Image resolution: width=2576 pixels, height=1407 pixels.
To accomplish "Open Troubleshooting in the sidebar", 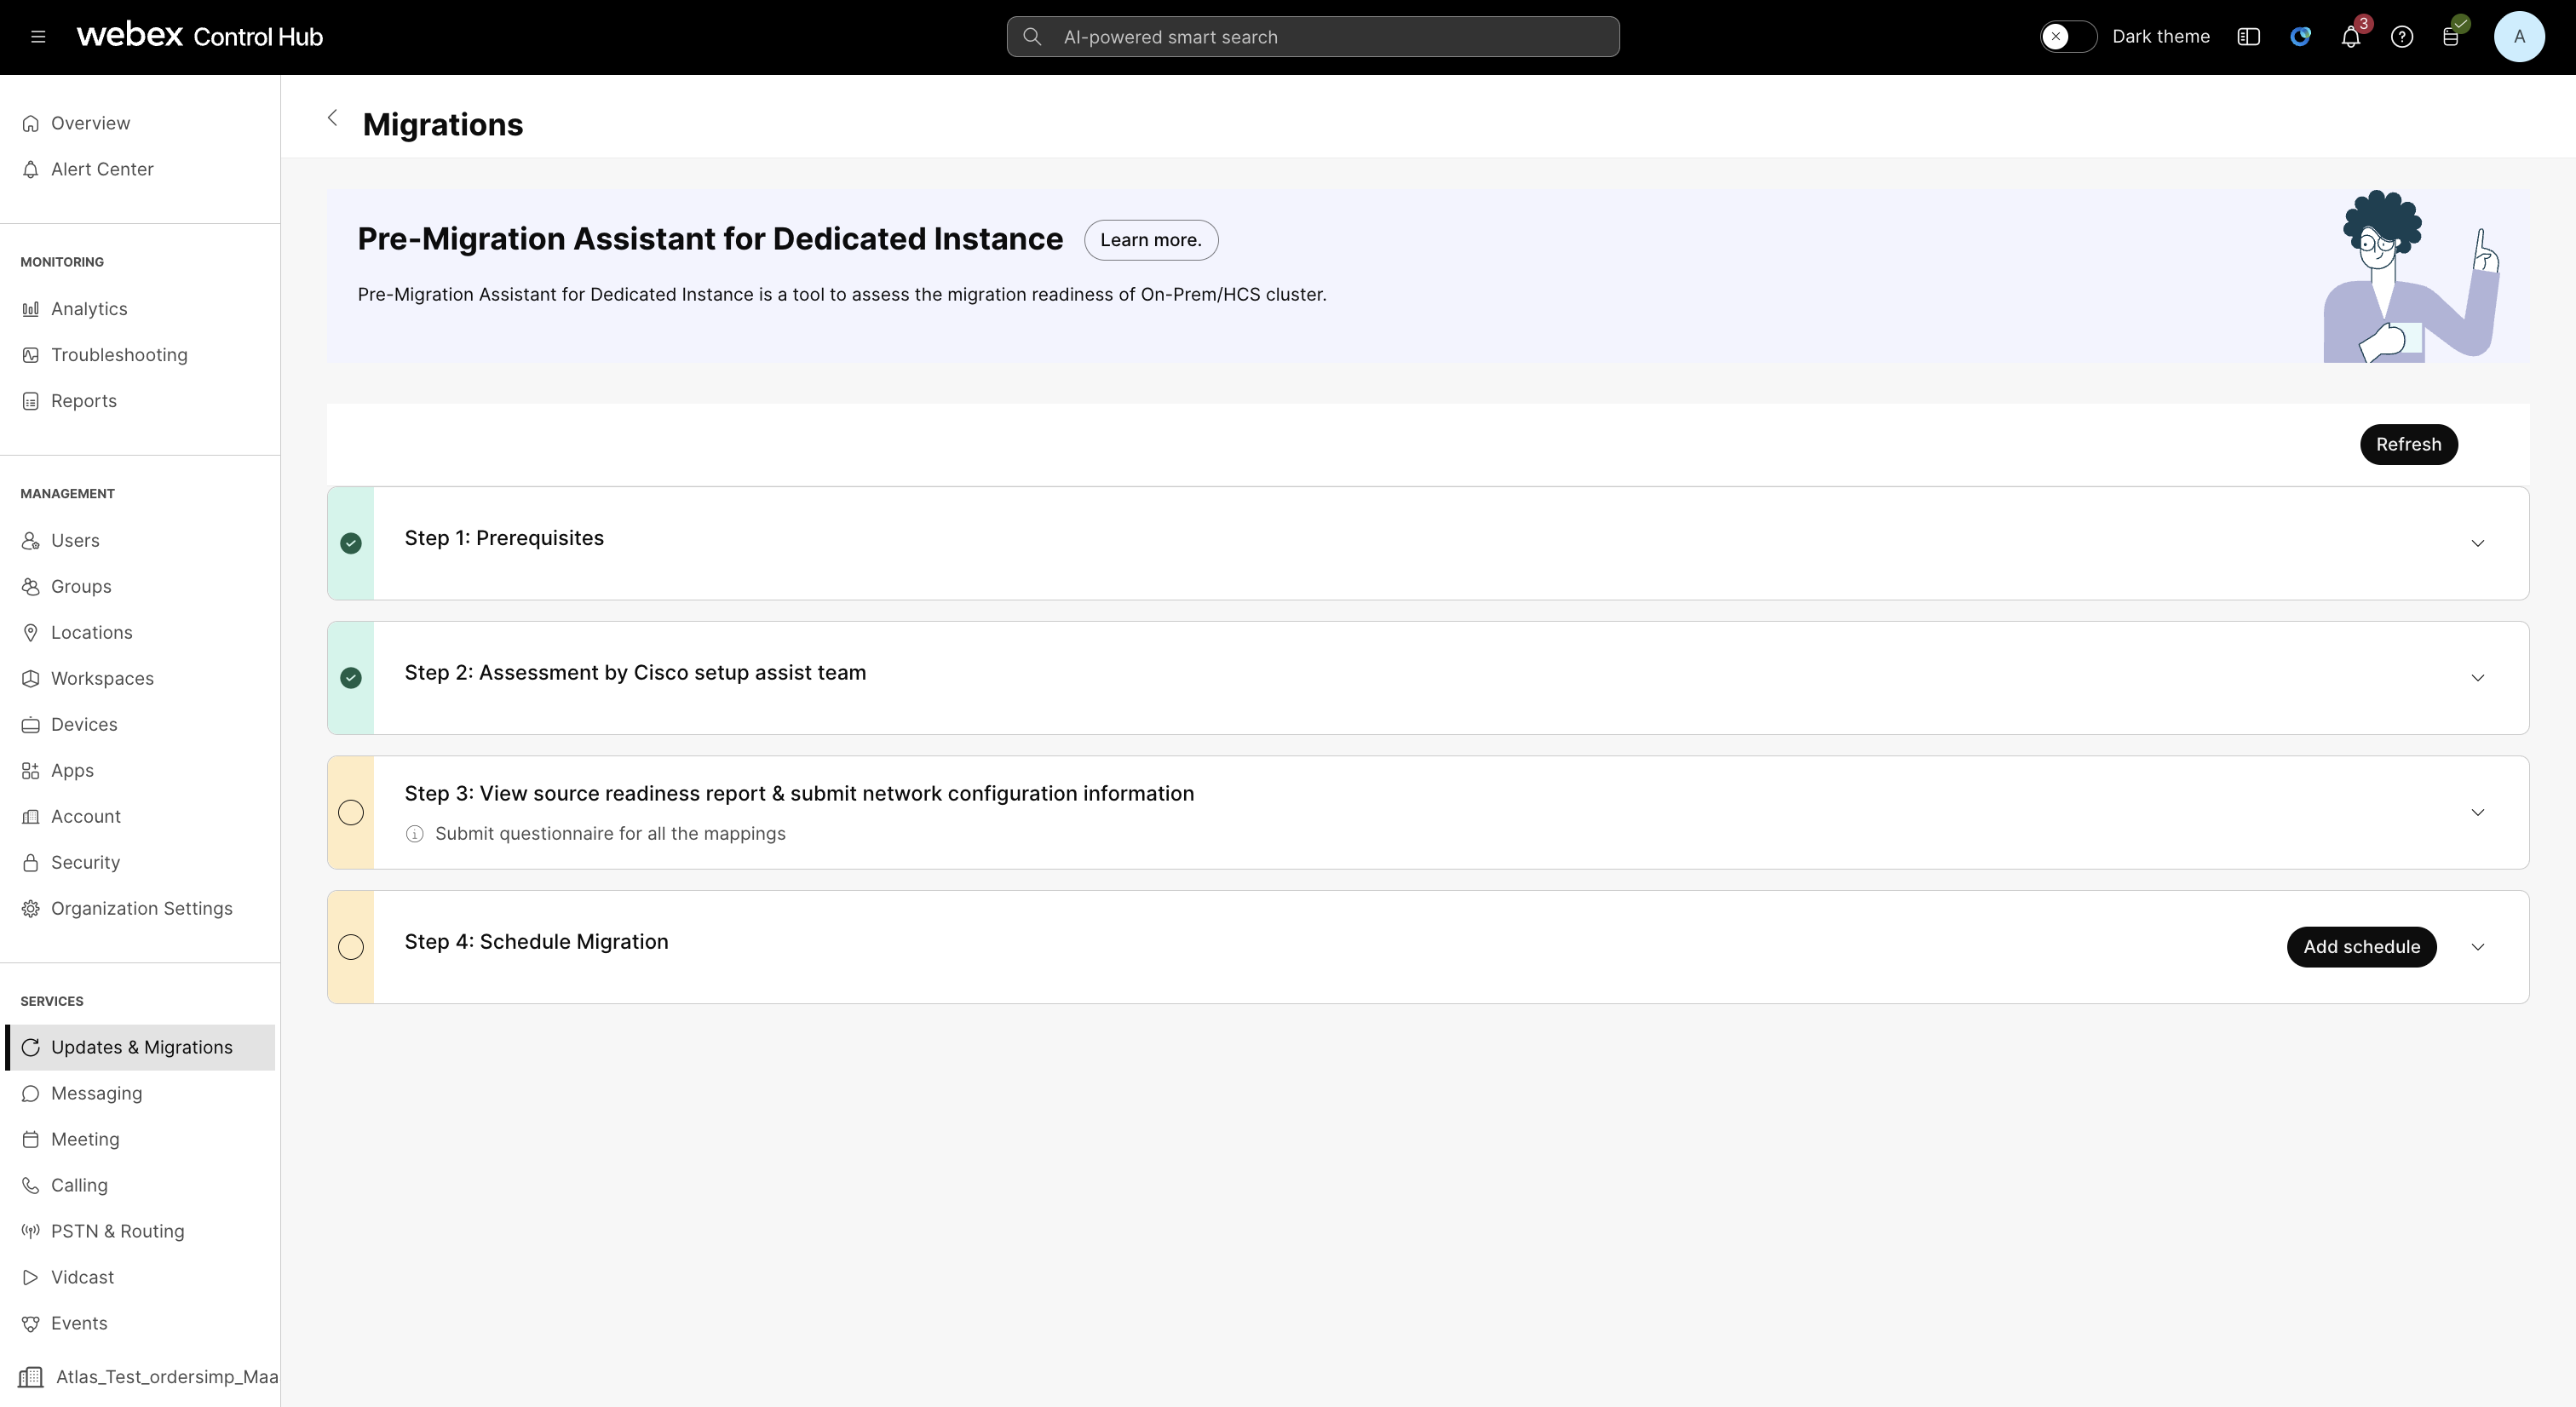I will [119, 355].
